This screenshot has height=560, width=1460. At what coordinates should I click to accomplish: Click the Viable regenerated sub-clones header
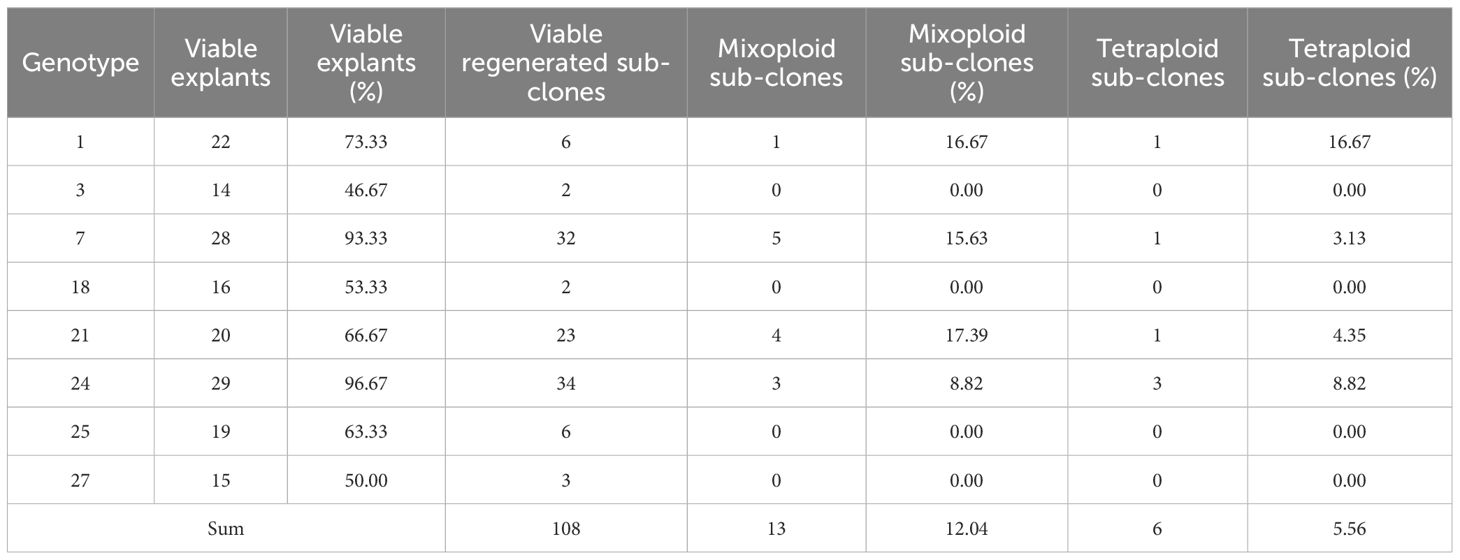tap(566, 63)
